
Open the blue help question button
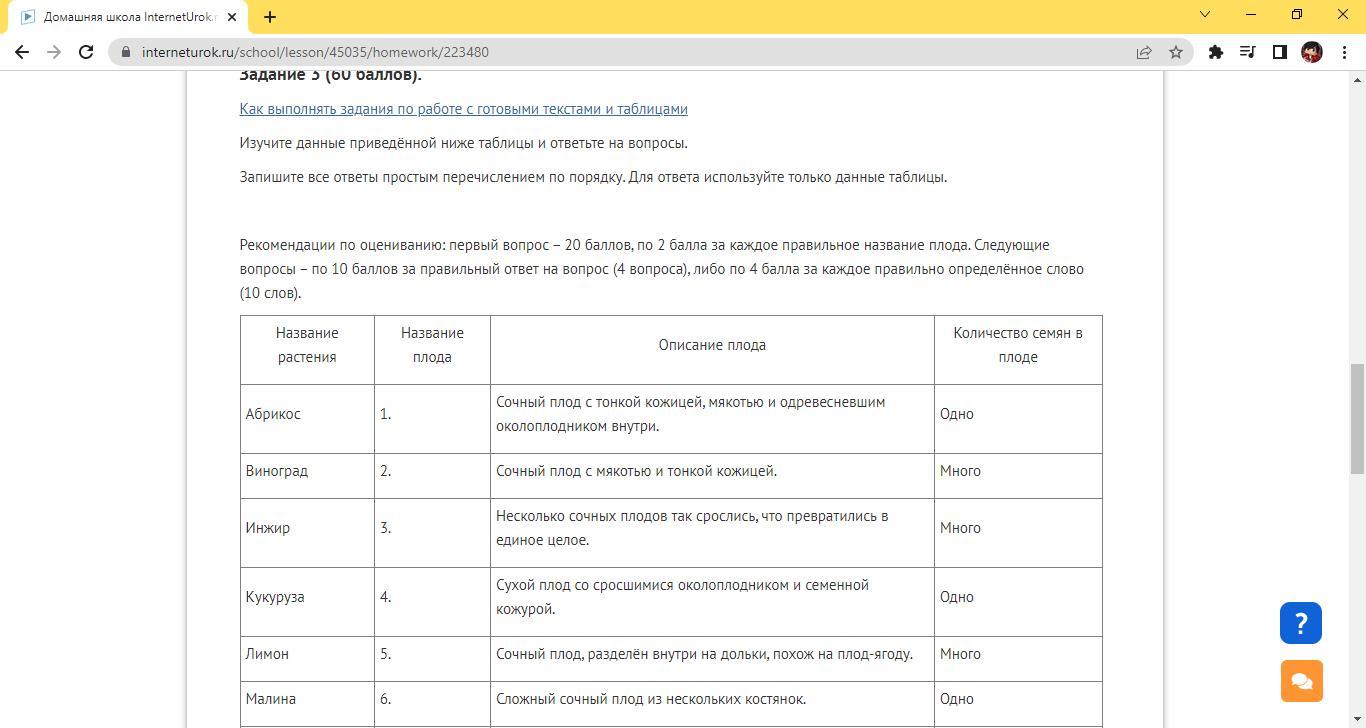coord(1301,623)
